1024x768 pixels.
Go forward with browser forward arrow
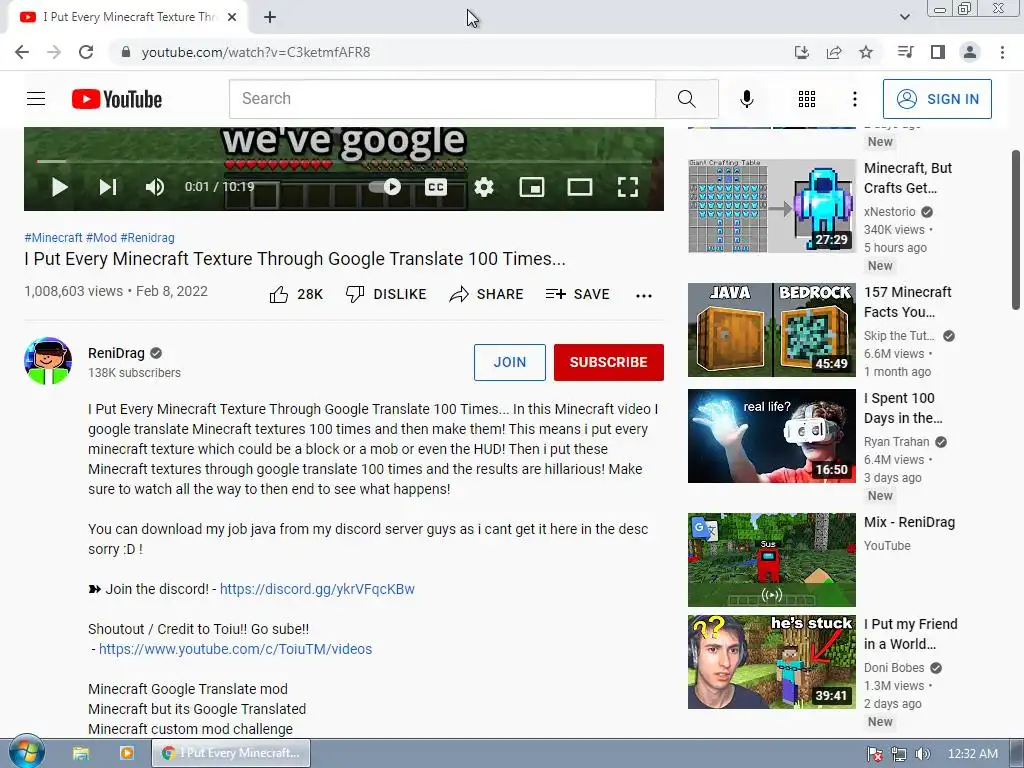coord(54,52)
